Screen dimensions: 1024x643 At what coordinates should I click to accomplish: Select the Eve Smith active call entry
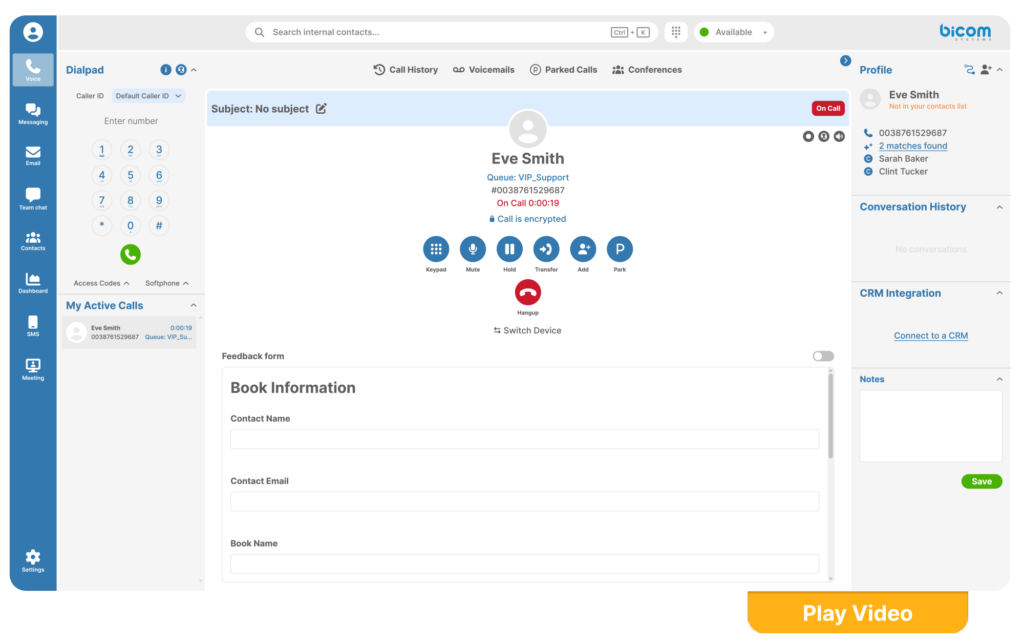point(129,332)
